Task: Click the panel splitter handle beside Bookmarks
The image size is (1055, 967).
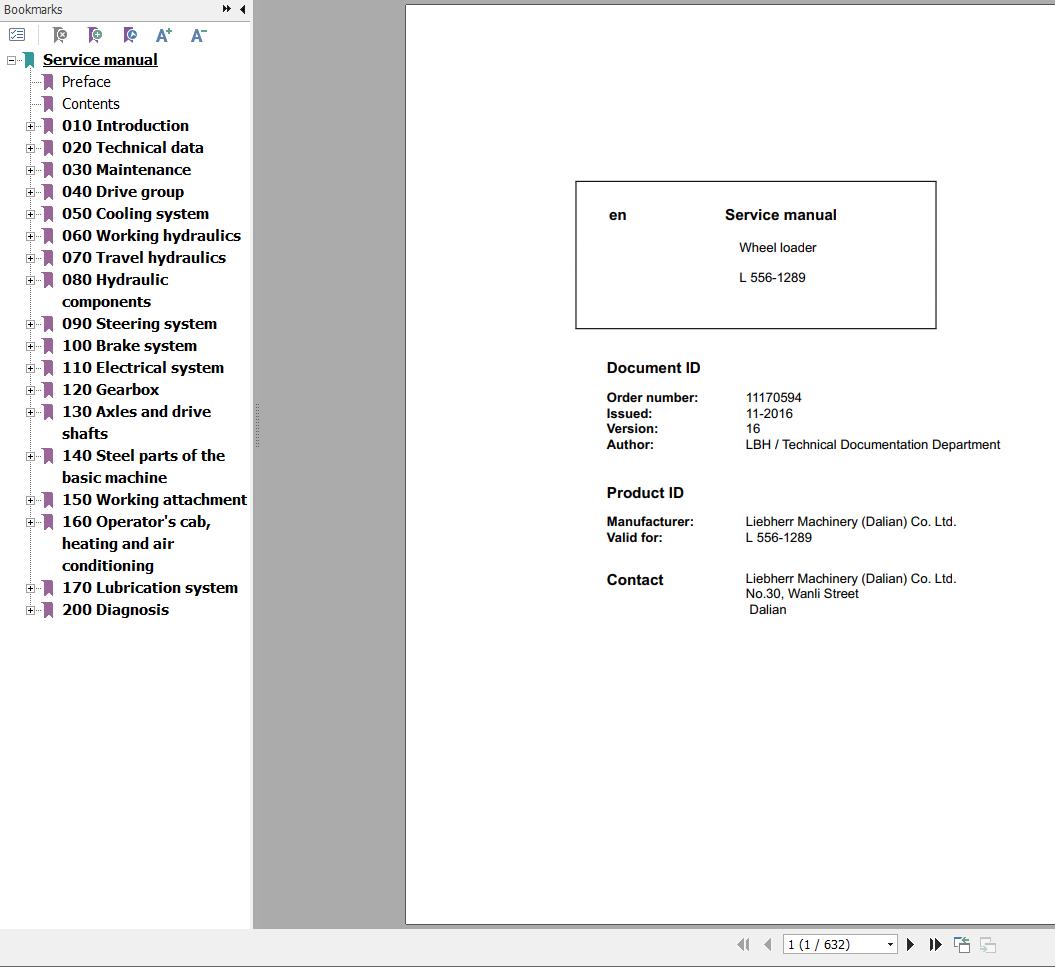Action: pyautogui.click(x=257, y=425)
